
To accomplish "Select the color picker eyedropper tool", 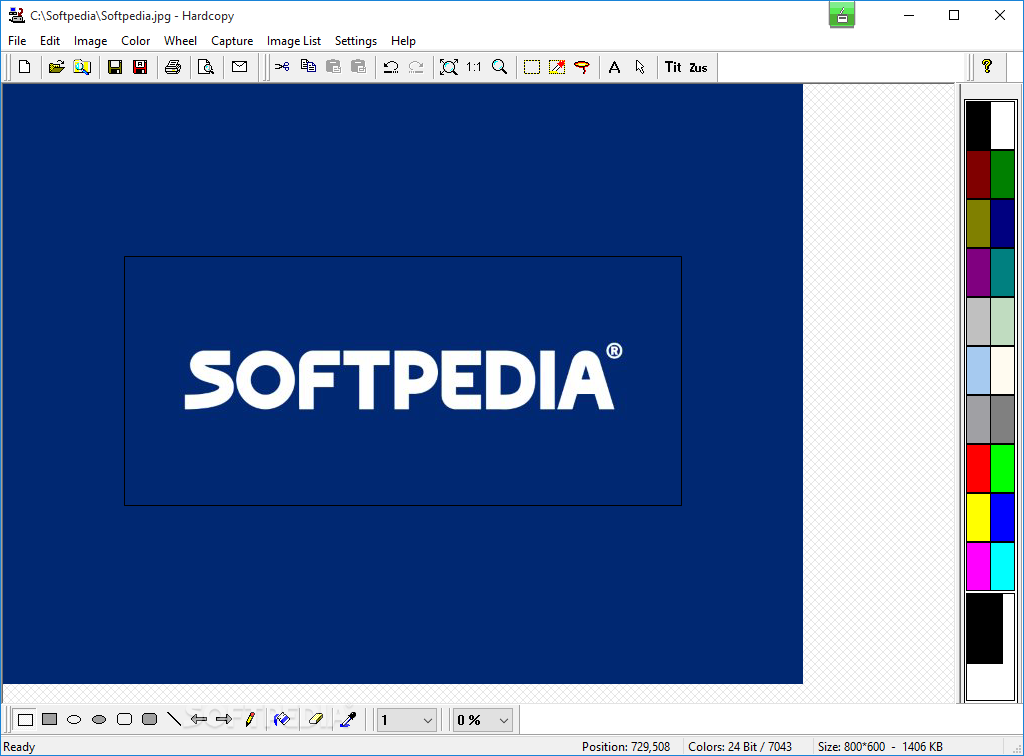I will (x=348, y=719).
